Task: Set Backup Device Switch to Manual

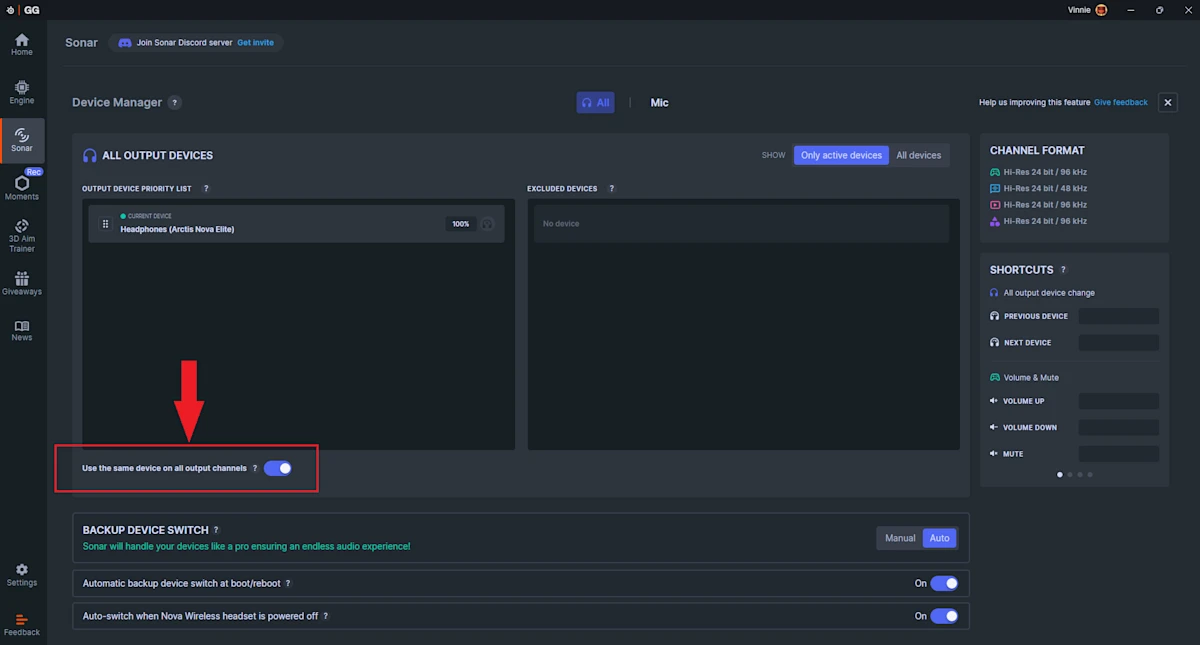Action: click(x=899, y=537)
